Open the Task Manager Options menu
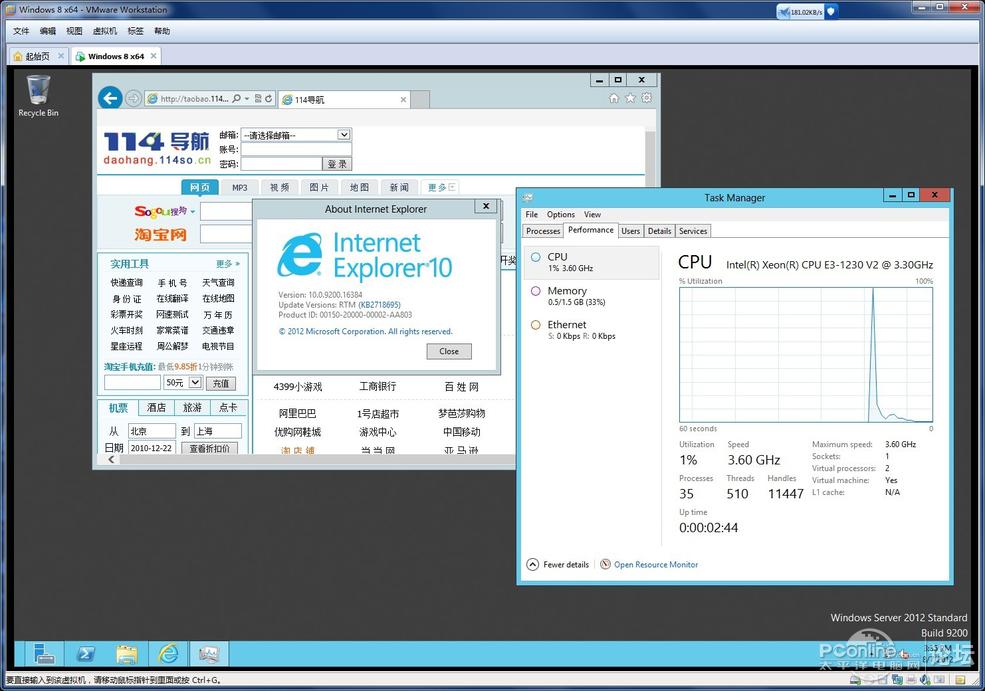The image size is (985, 691). [560, 214]
